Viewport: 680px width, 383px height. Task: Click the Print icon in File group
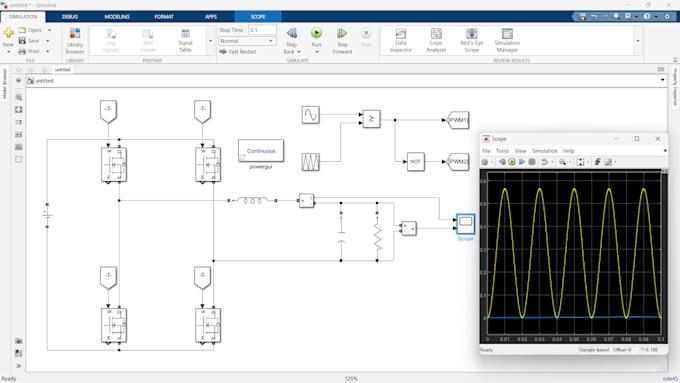22,52
